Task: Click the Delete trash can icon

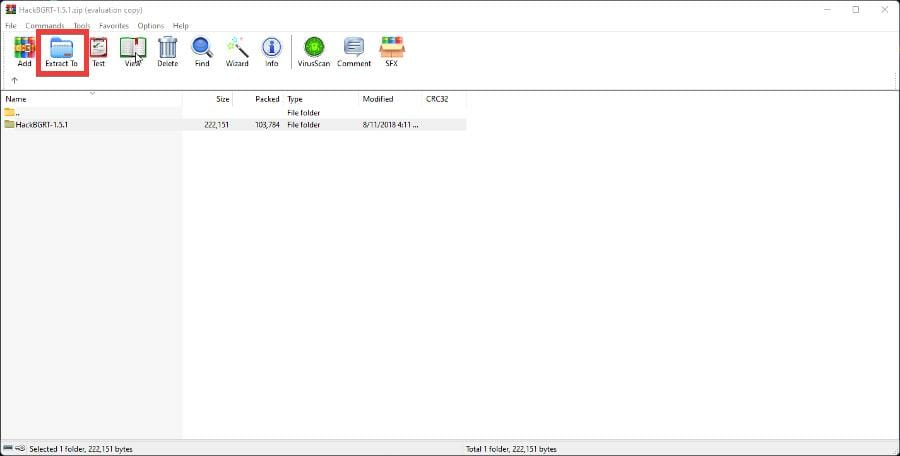Action: coord(168,47)
